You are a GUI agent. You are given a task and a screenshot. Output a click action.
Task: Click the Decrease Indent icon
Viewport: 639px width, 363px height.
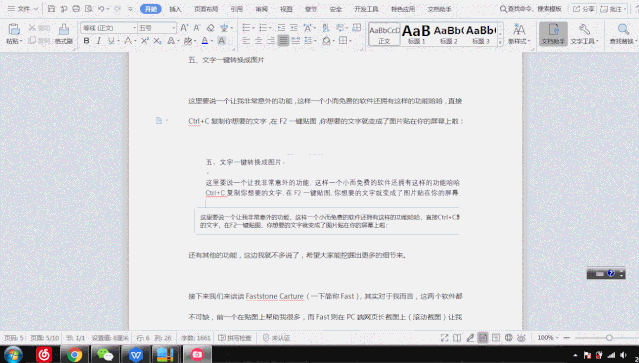[281, 28]
